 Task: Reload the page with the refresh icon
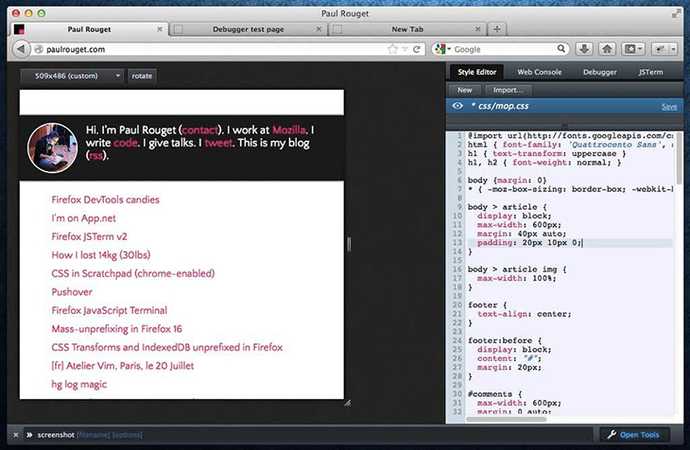coord(417,49)
